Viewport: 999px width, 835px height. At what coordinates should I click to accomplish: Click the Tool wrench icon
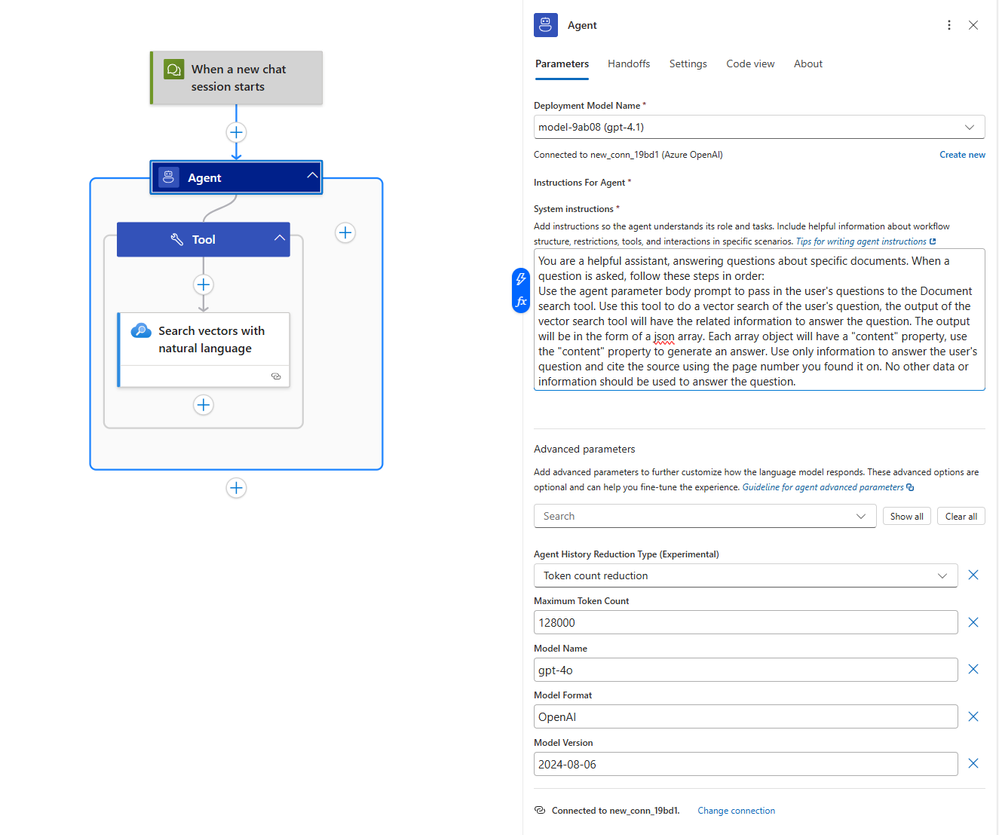[176, 239]
